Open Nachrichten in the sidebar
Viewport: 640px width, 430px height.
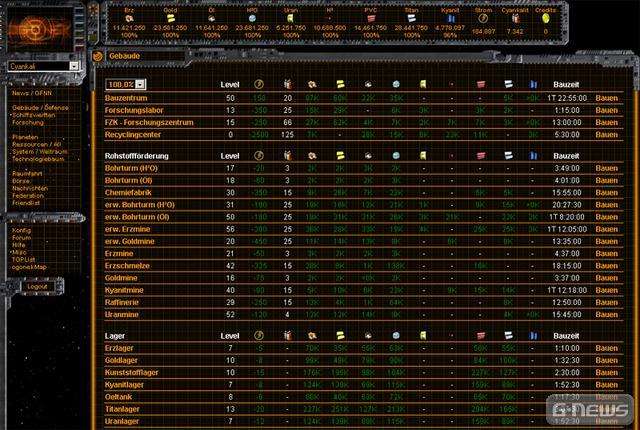(x=30, y=188)
